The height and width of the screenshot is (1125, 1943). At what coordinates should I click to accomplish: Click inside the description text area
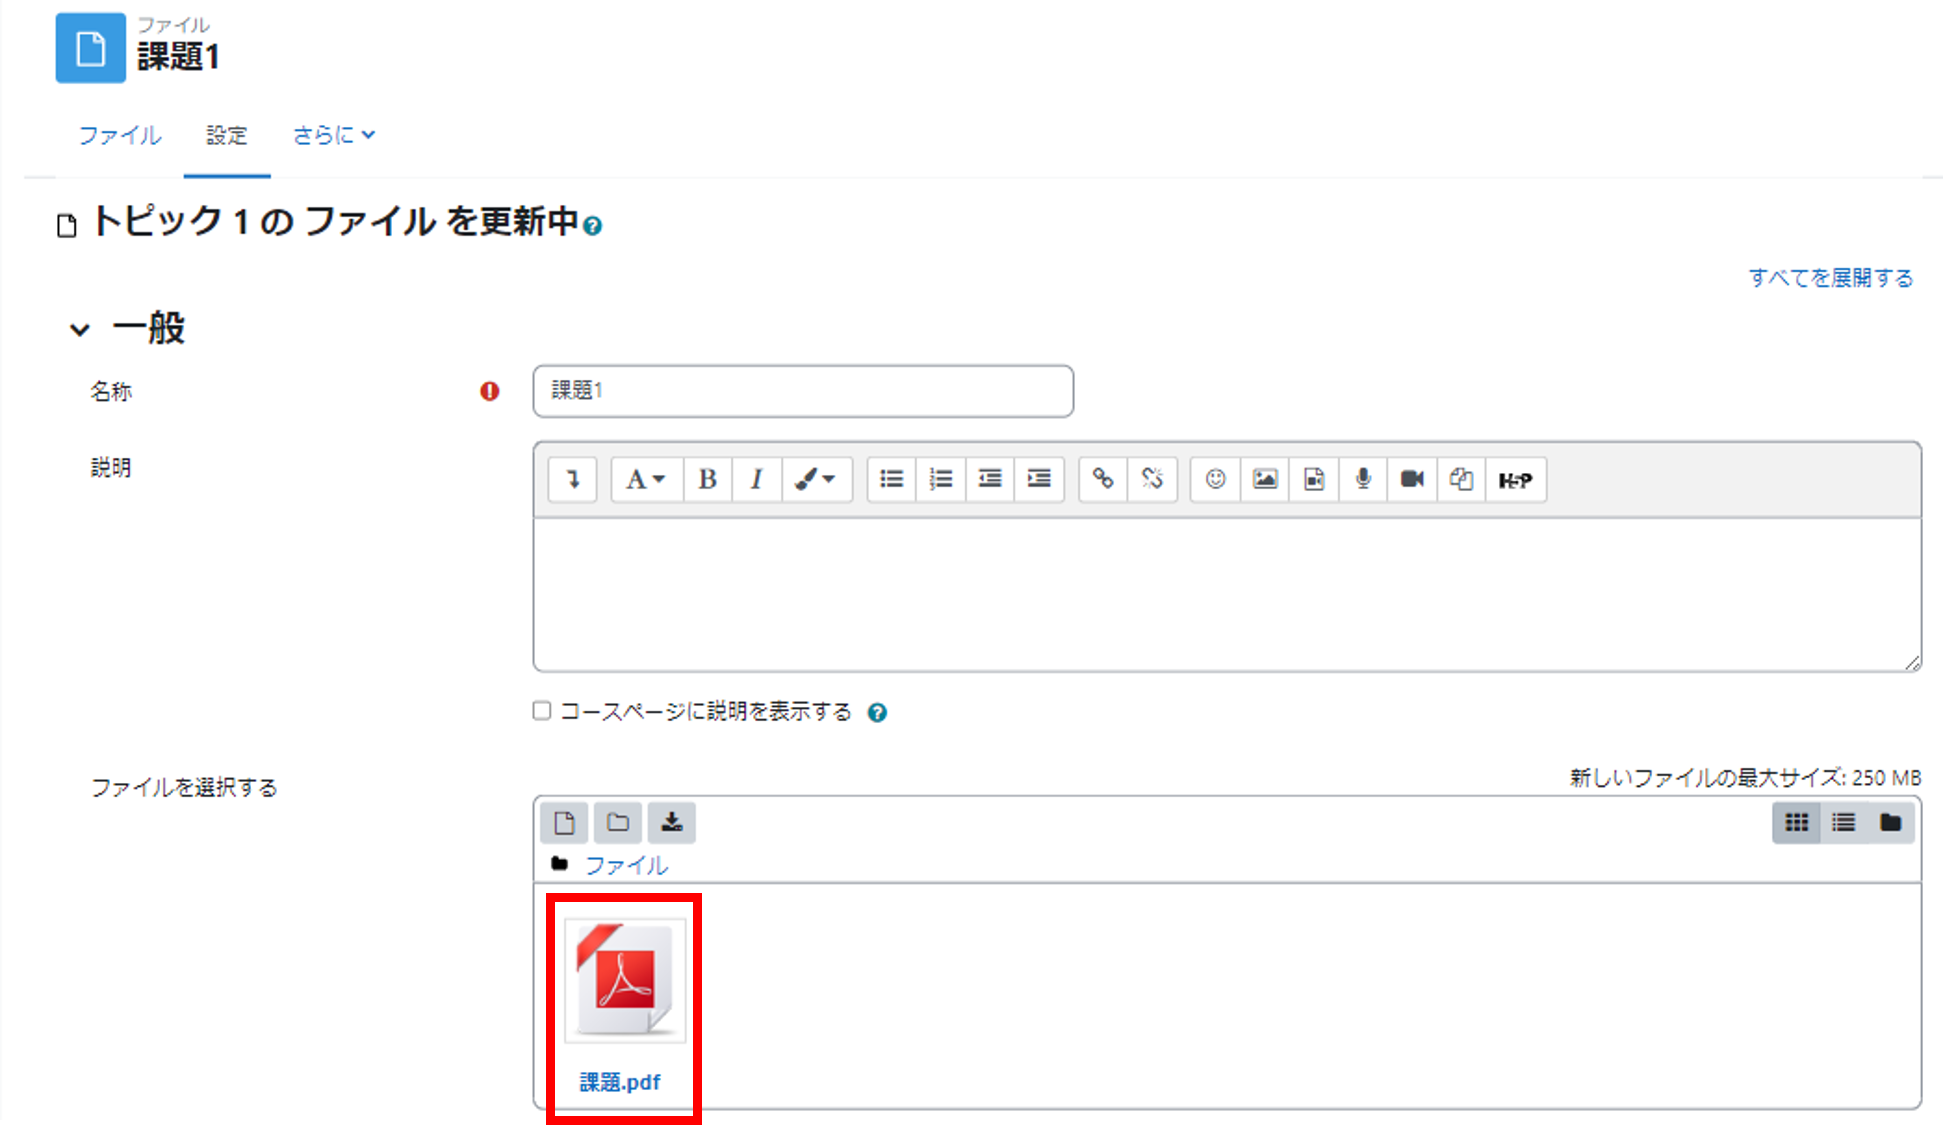point(1227,594)
